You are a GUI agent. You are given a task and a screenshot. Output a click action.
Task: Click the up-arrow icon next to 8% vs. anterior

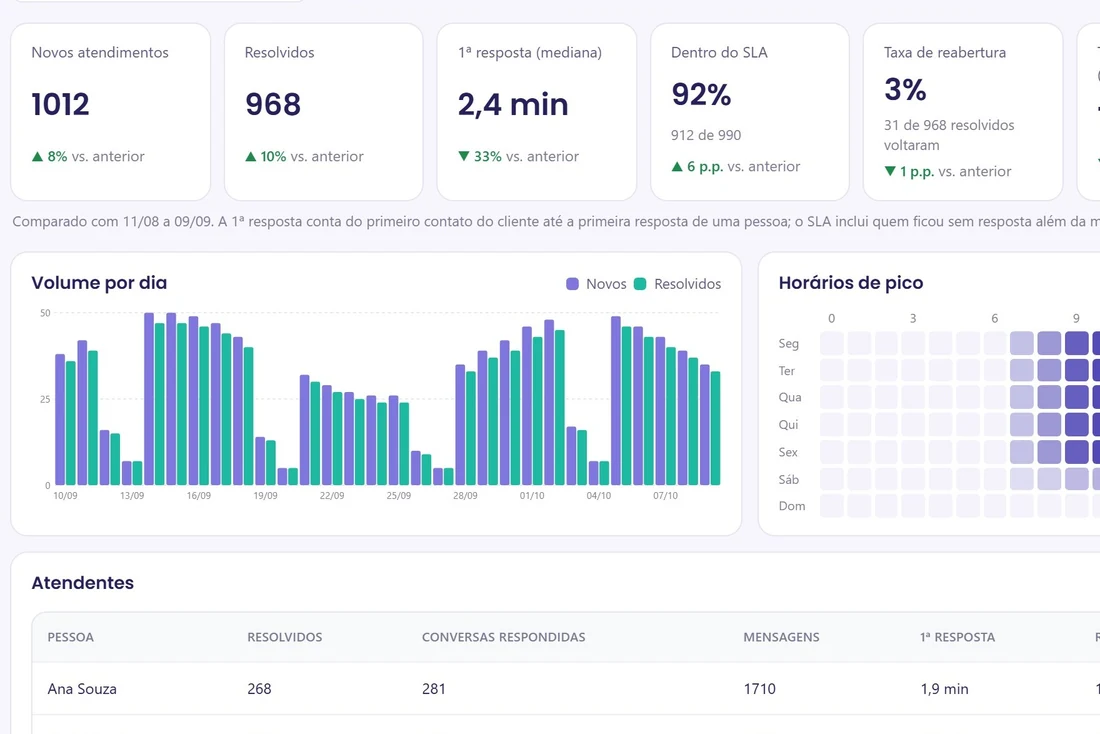(37, 156)
